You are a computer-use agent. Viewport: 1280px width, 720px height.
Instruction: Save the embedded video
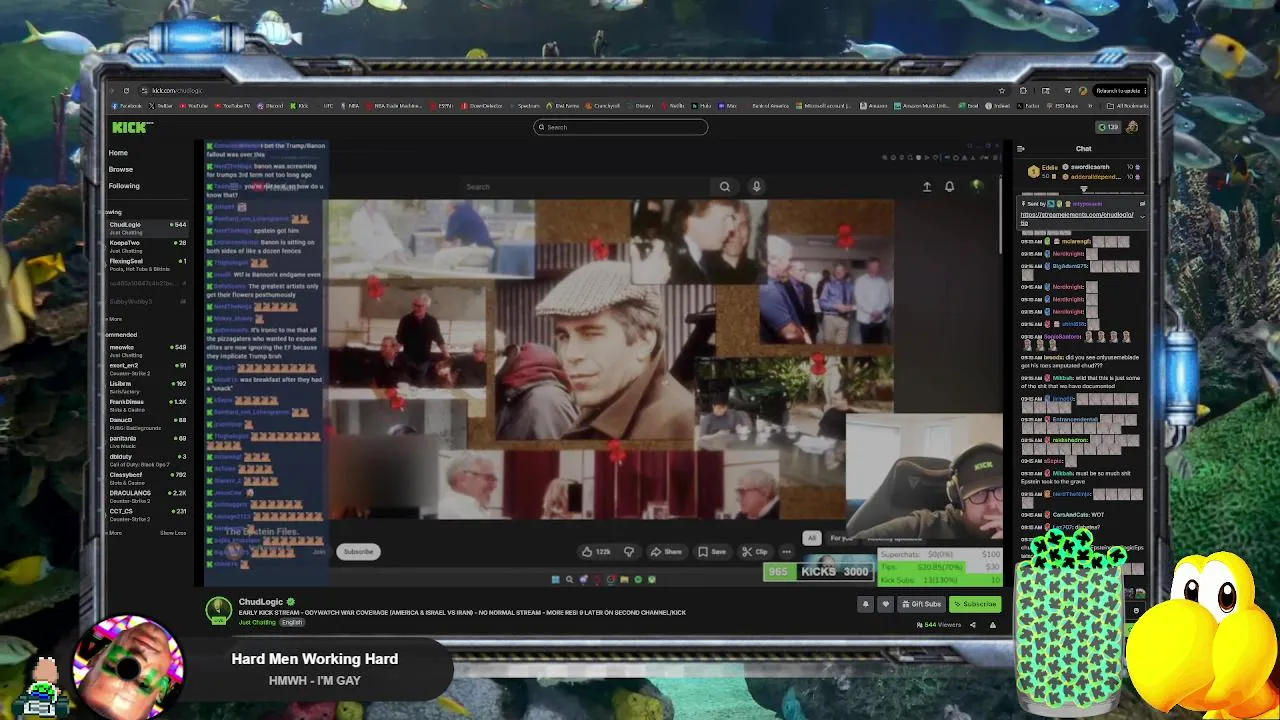pyautogui.click(x=714, y=551)
